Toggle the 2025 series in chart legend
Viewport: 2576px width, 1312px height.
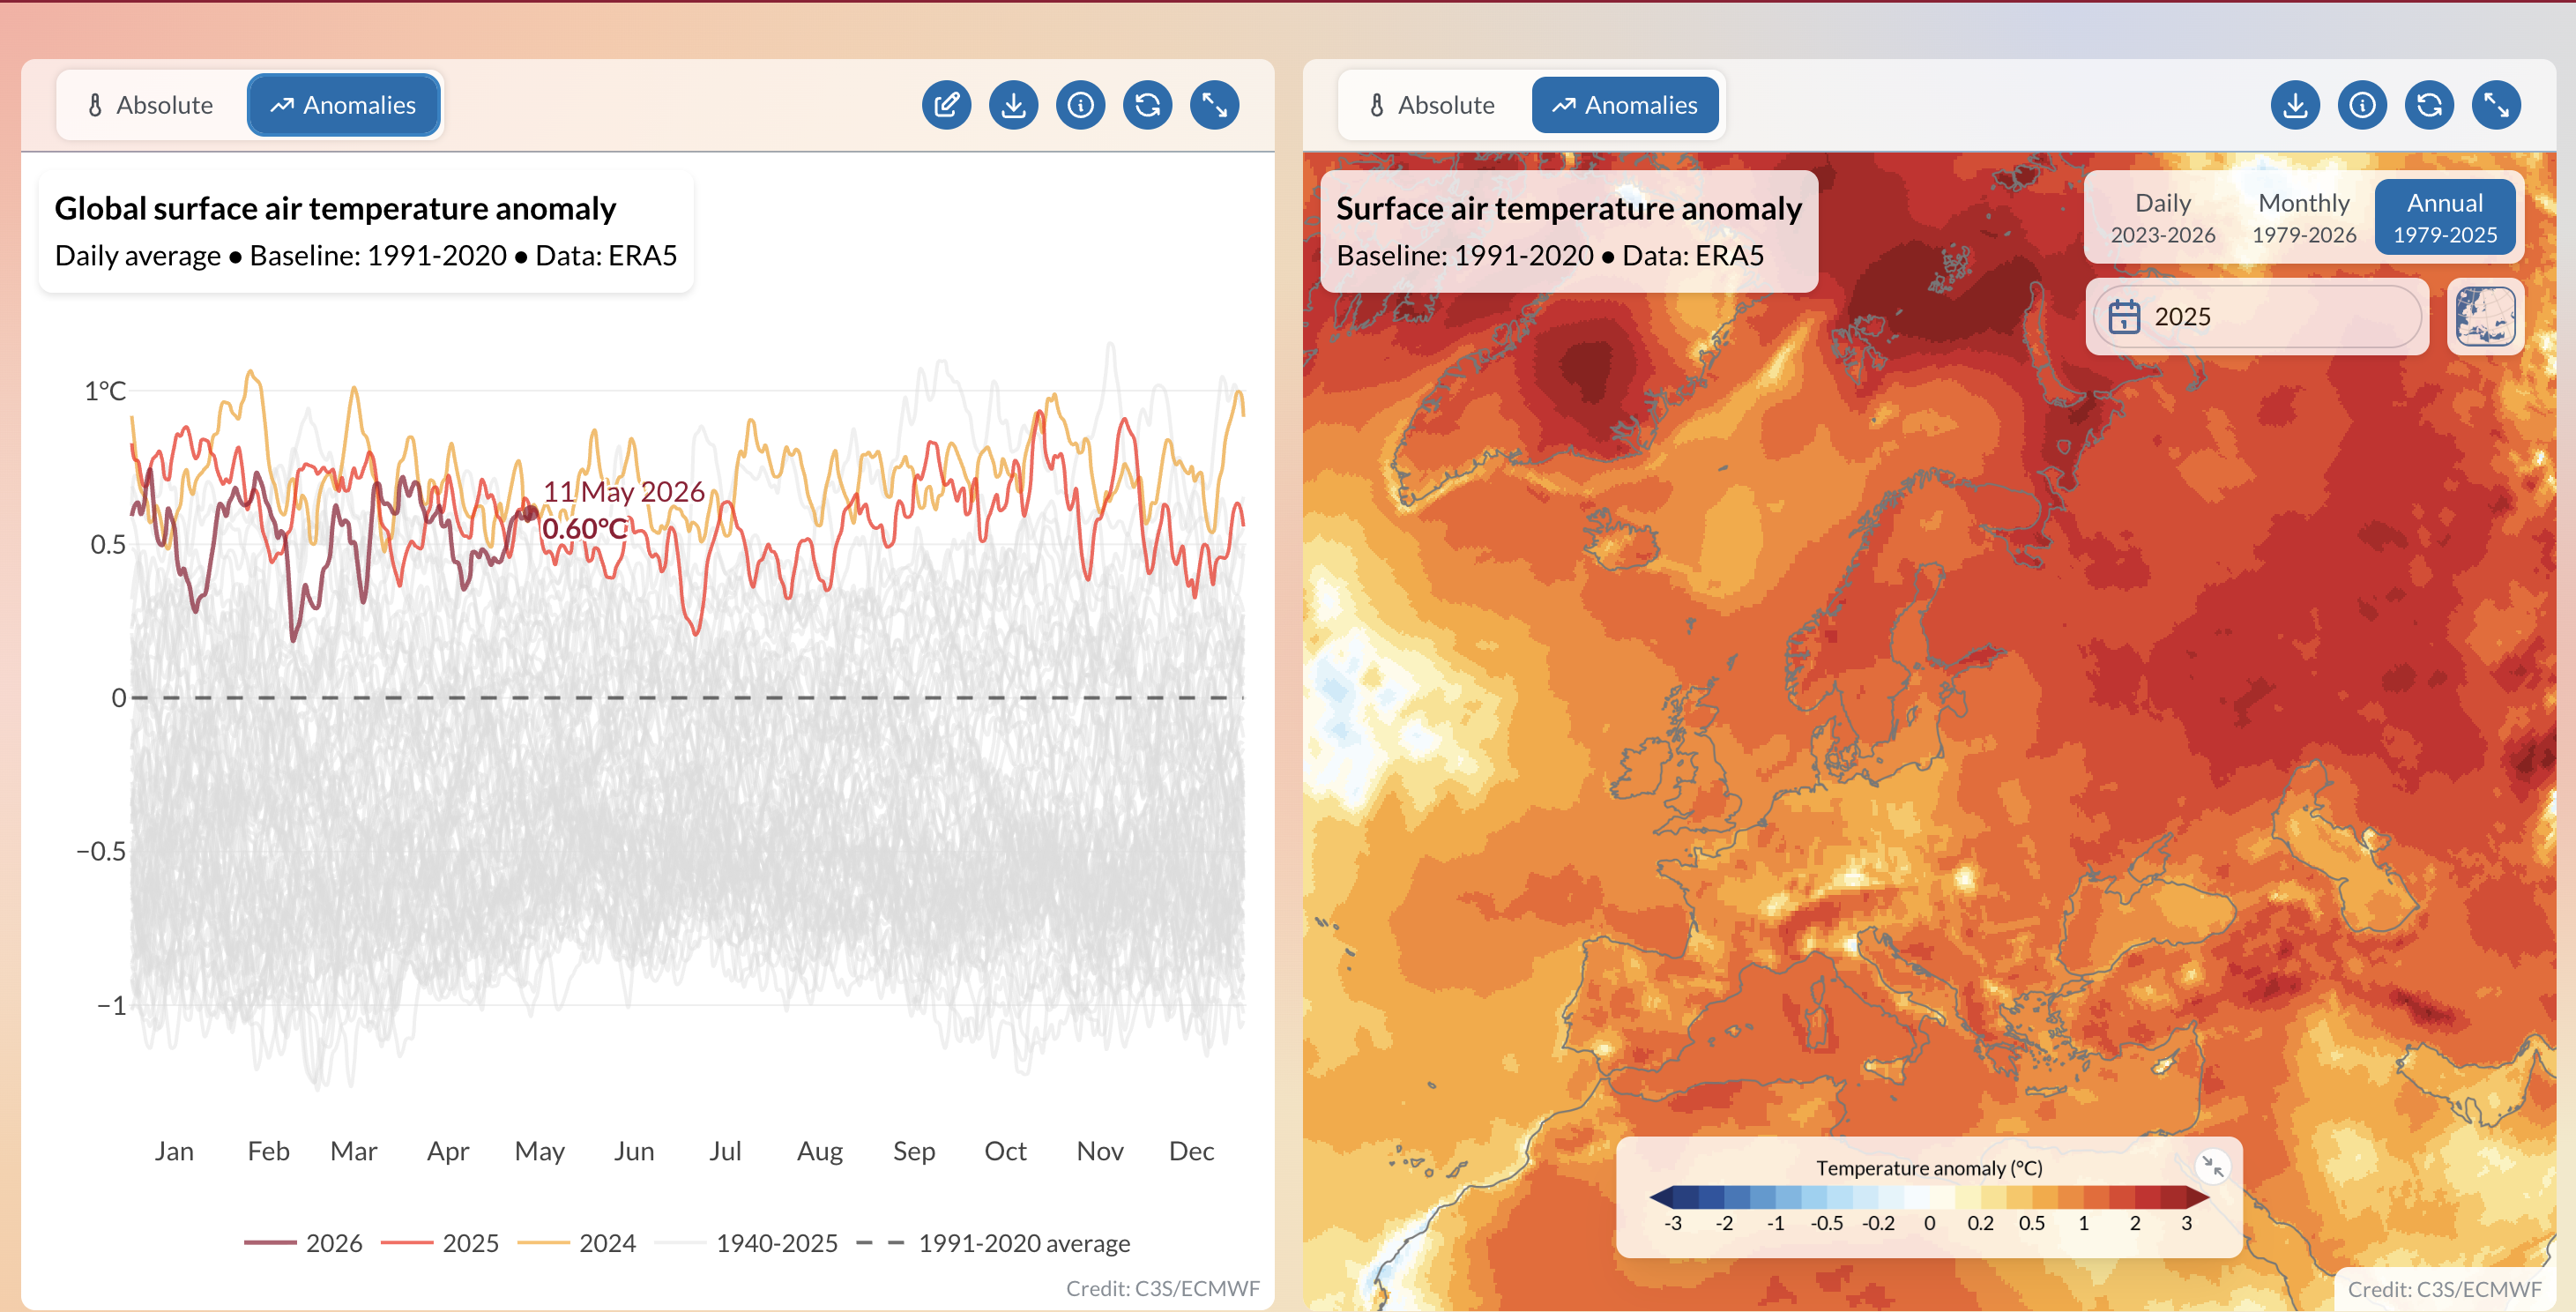(x=440, y=1243)
